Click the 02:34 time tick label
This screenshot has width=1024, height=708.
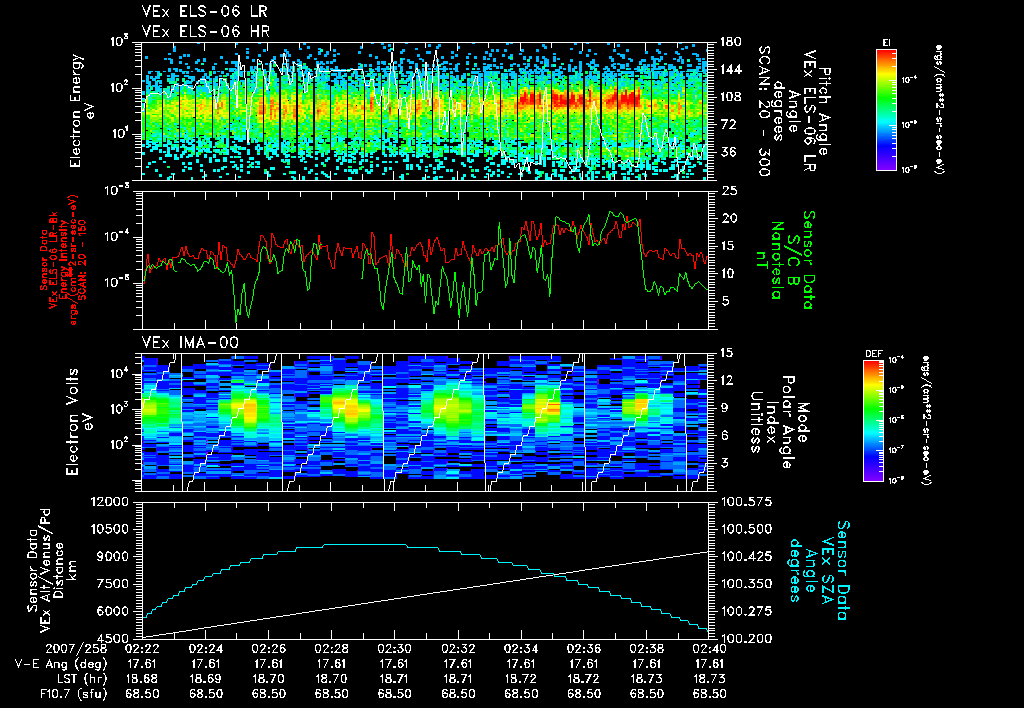click(x=520, y=649)
